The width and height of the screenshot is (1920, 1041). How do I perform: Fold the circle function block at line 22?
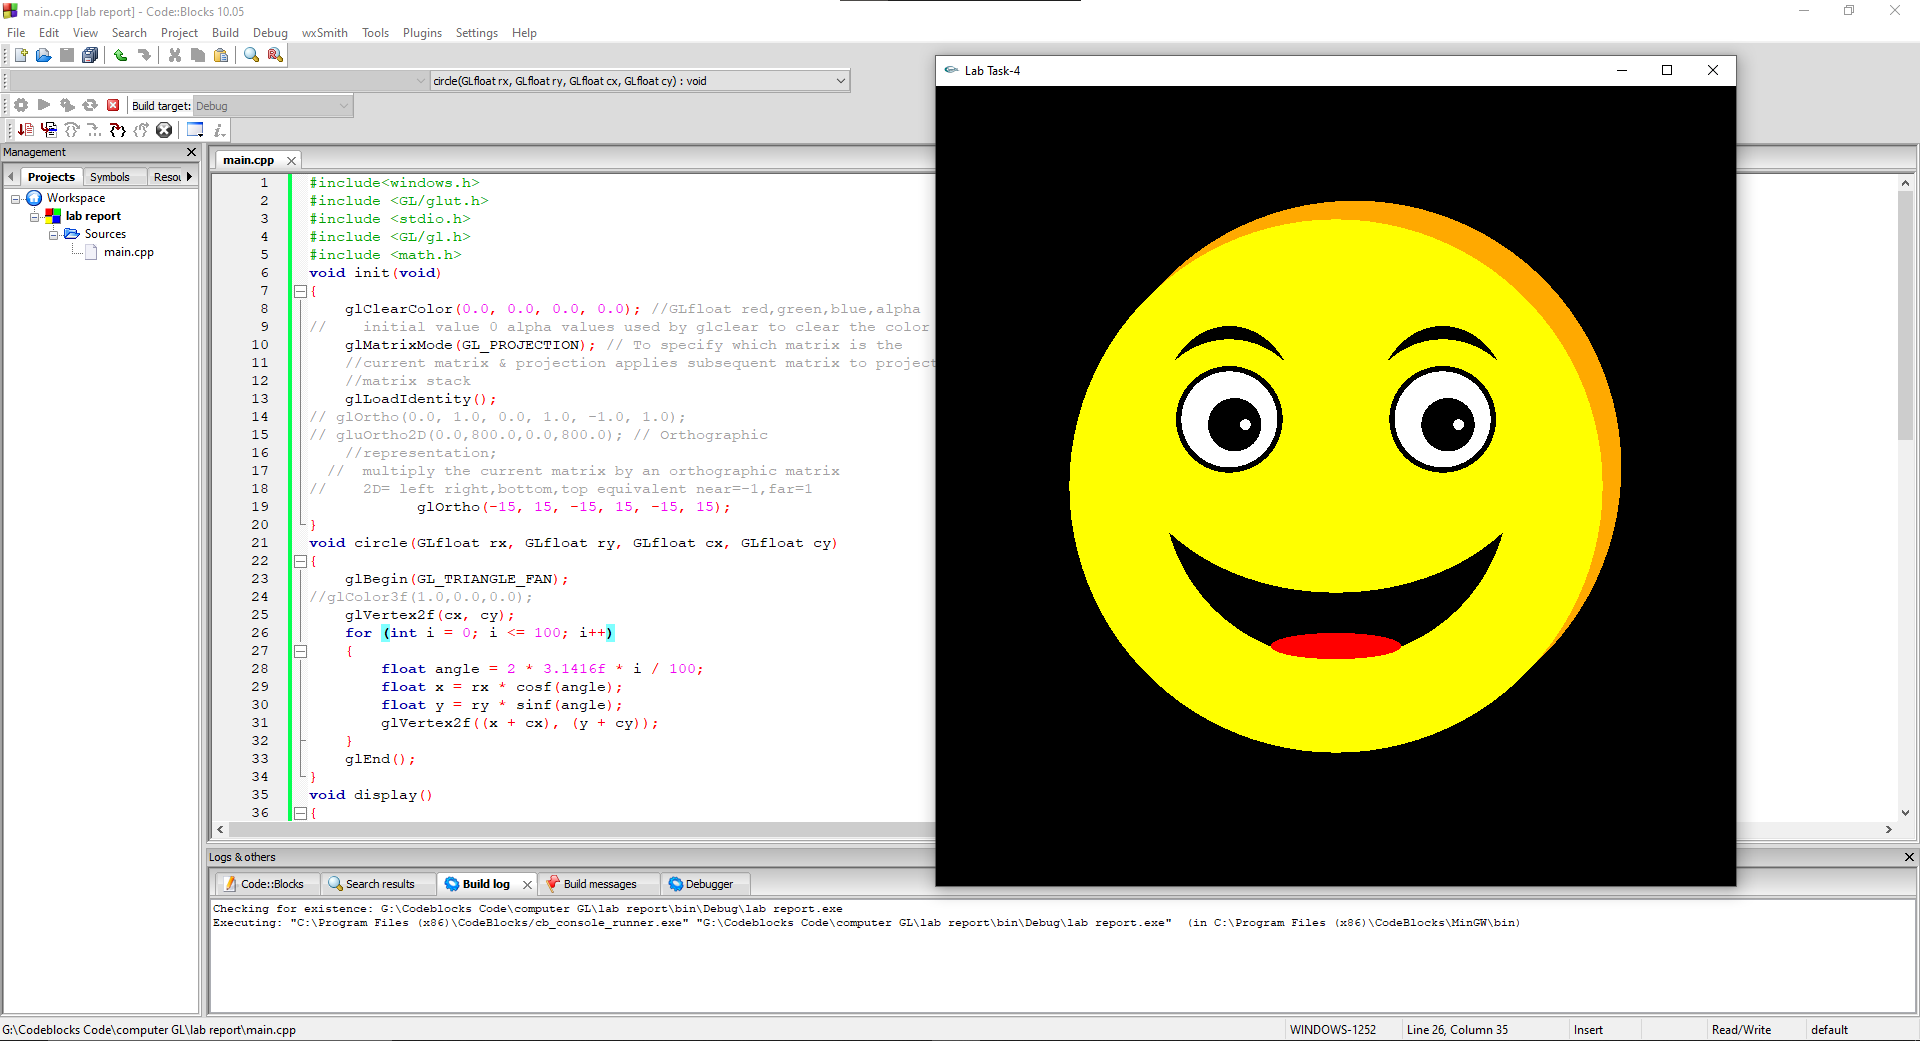point(300,561)
